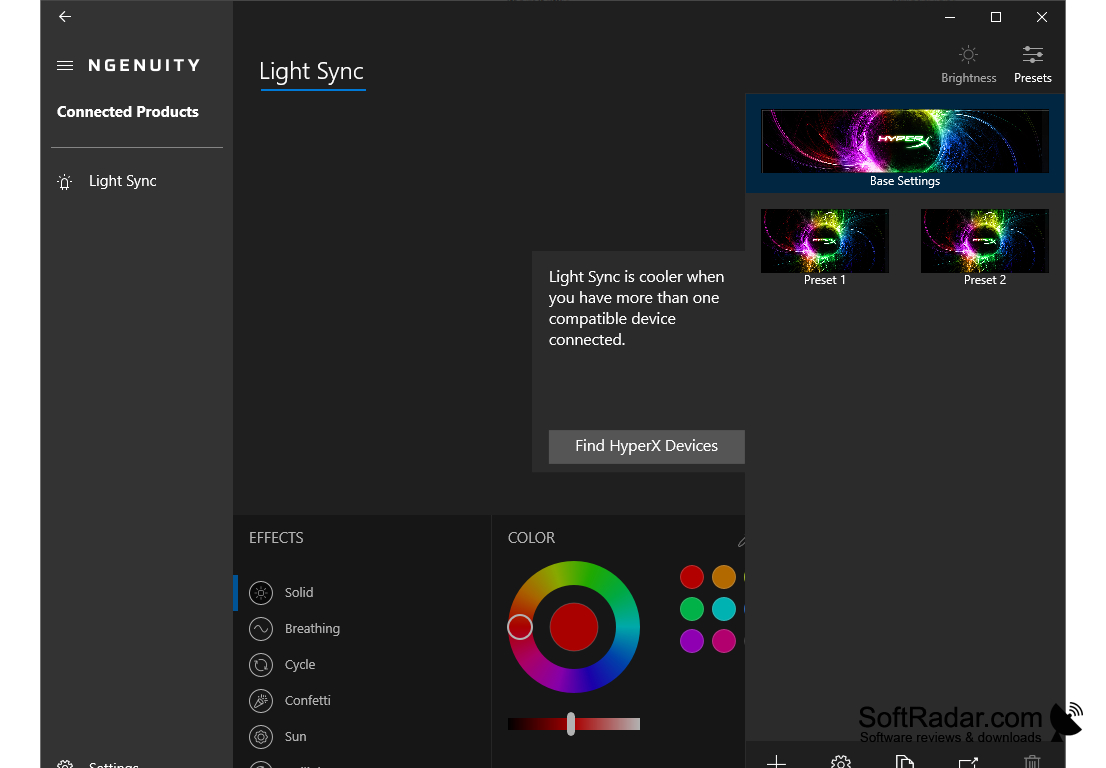Choose the Breathing effect icon
This screenshot has height=768, width=1106.
point(261,628)
